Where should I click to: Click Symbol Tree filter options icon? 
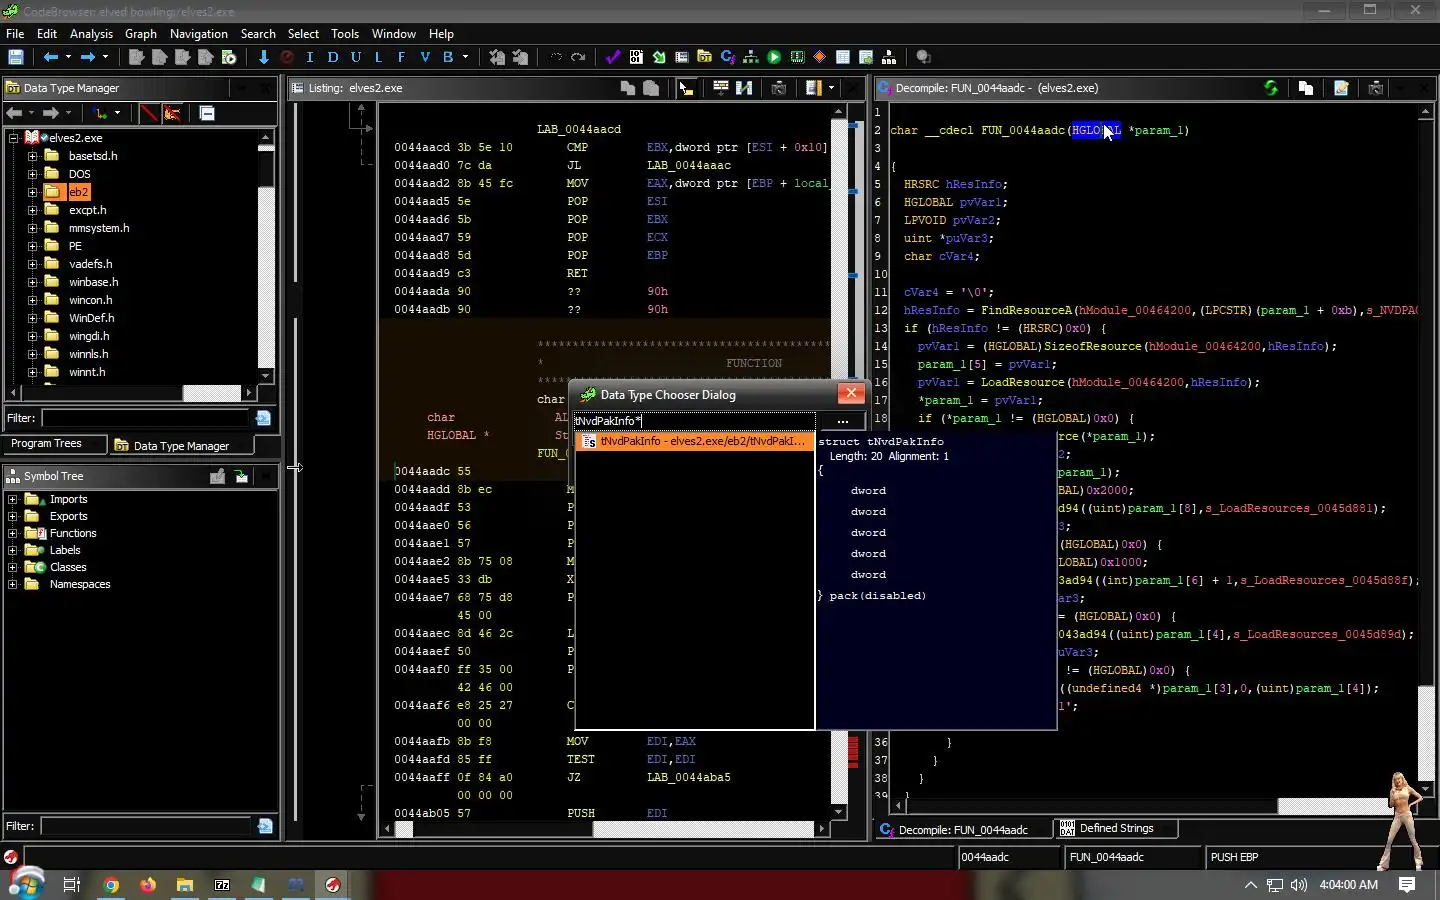265,826
